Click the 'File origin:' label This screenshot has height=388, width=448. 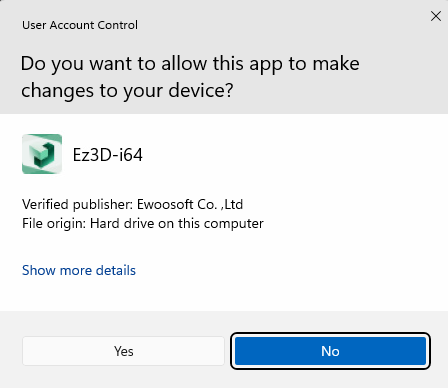[54, 224]
